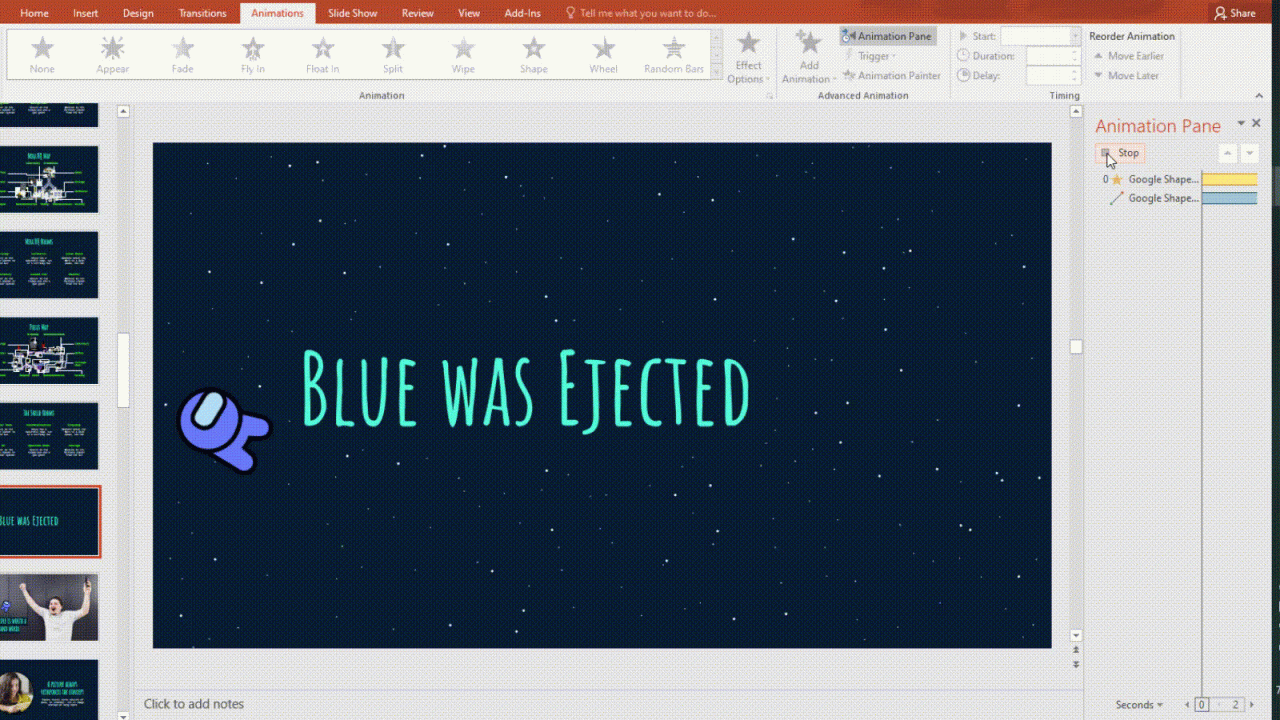
Task: Open the Seconds zoom dropdown
Action: (1139, 705)
